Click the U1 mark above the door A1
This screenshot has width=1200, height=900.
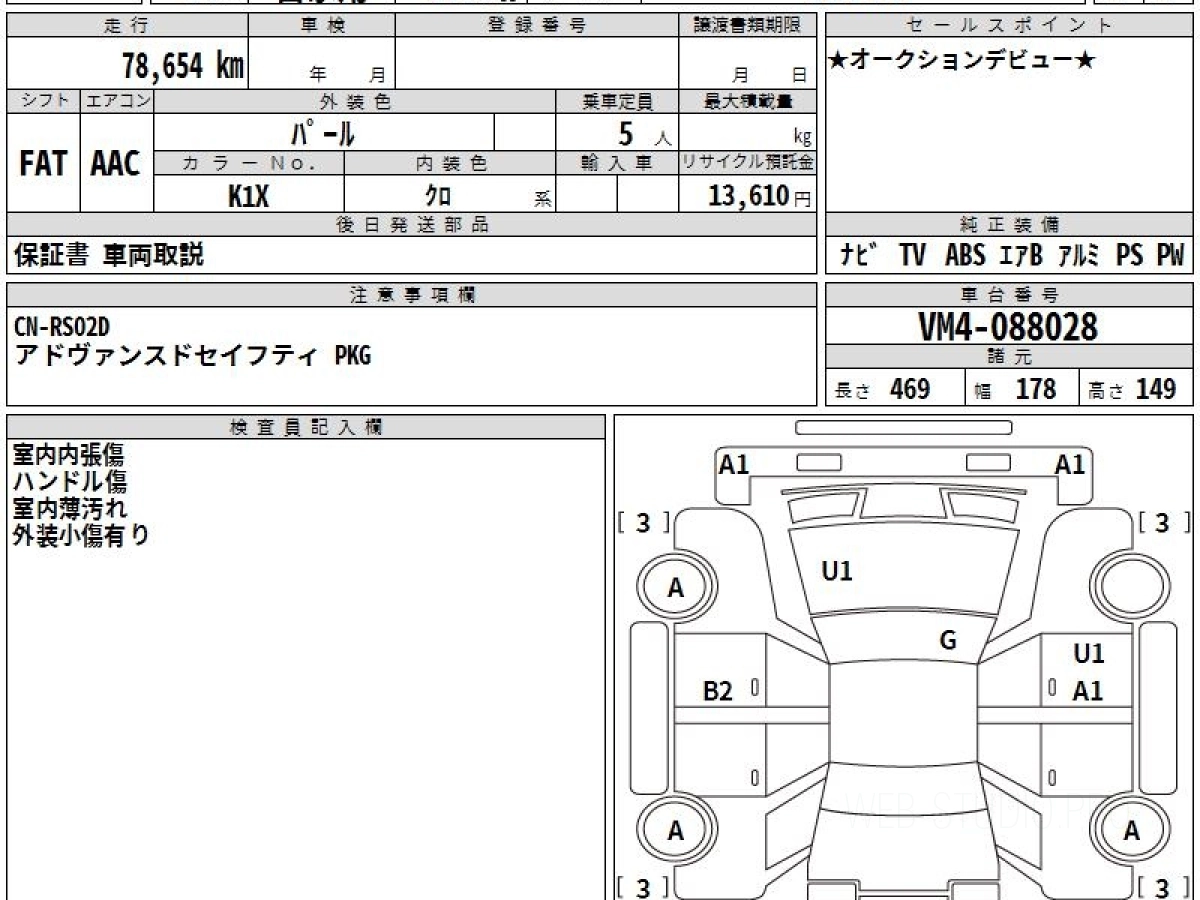[1088, 654]
